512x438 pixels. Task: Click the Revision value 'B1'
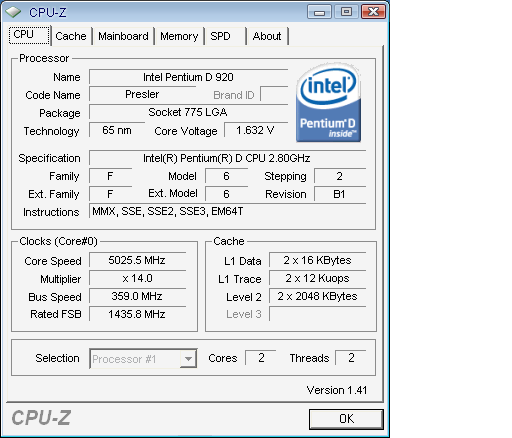coord(340,194)
